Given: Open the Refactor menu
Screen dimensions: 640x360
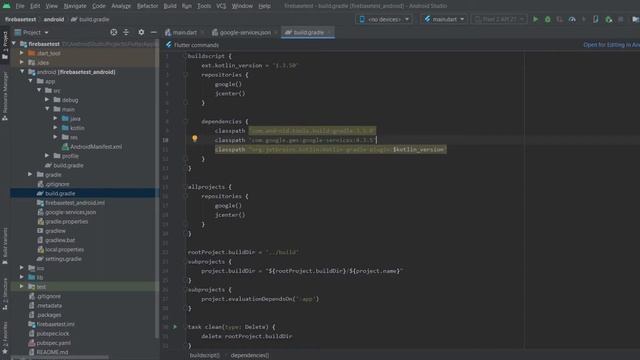Looking at the screenshot, I should (x=147, y=6).
